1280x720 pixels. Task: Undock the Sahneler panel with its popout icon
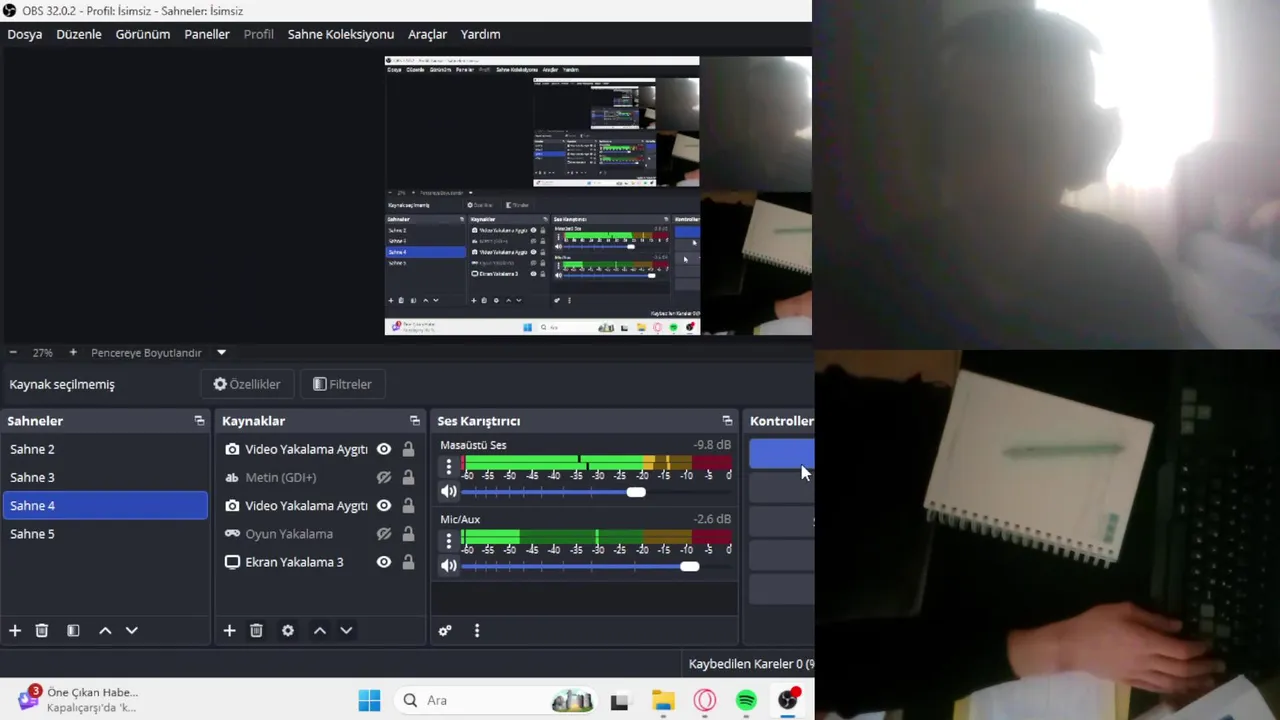[199, 421]
